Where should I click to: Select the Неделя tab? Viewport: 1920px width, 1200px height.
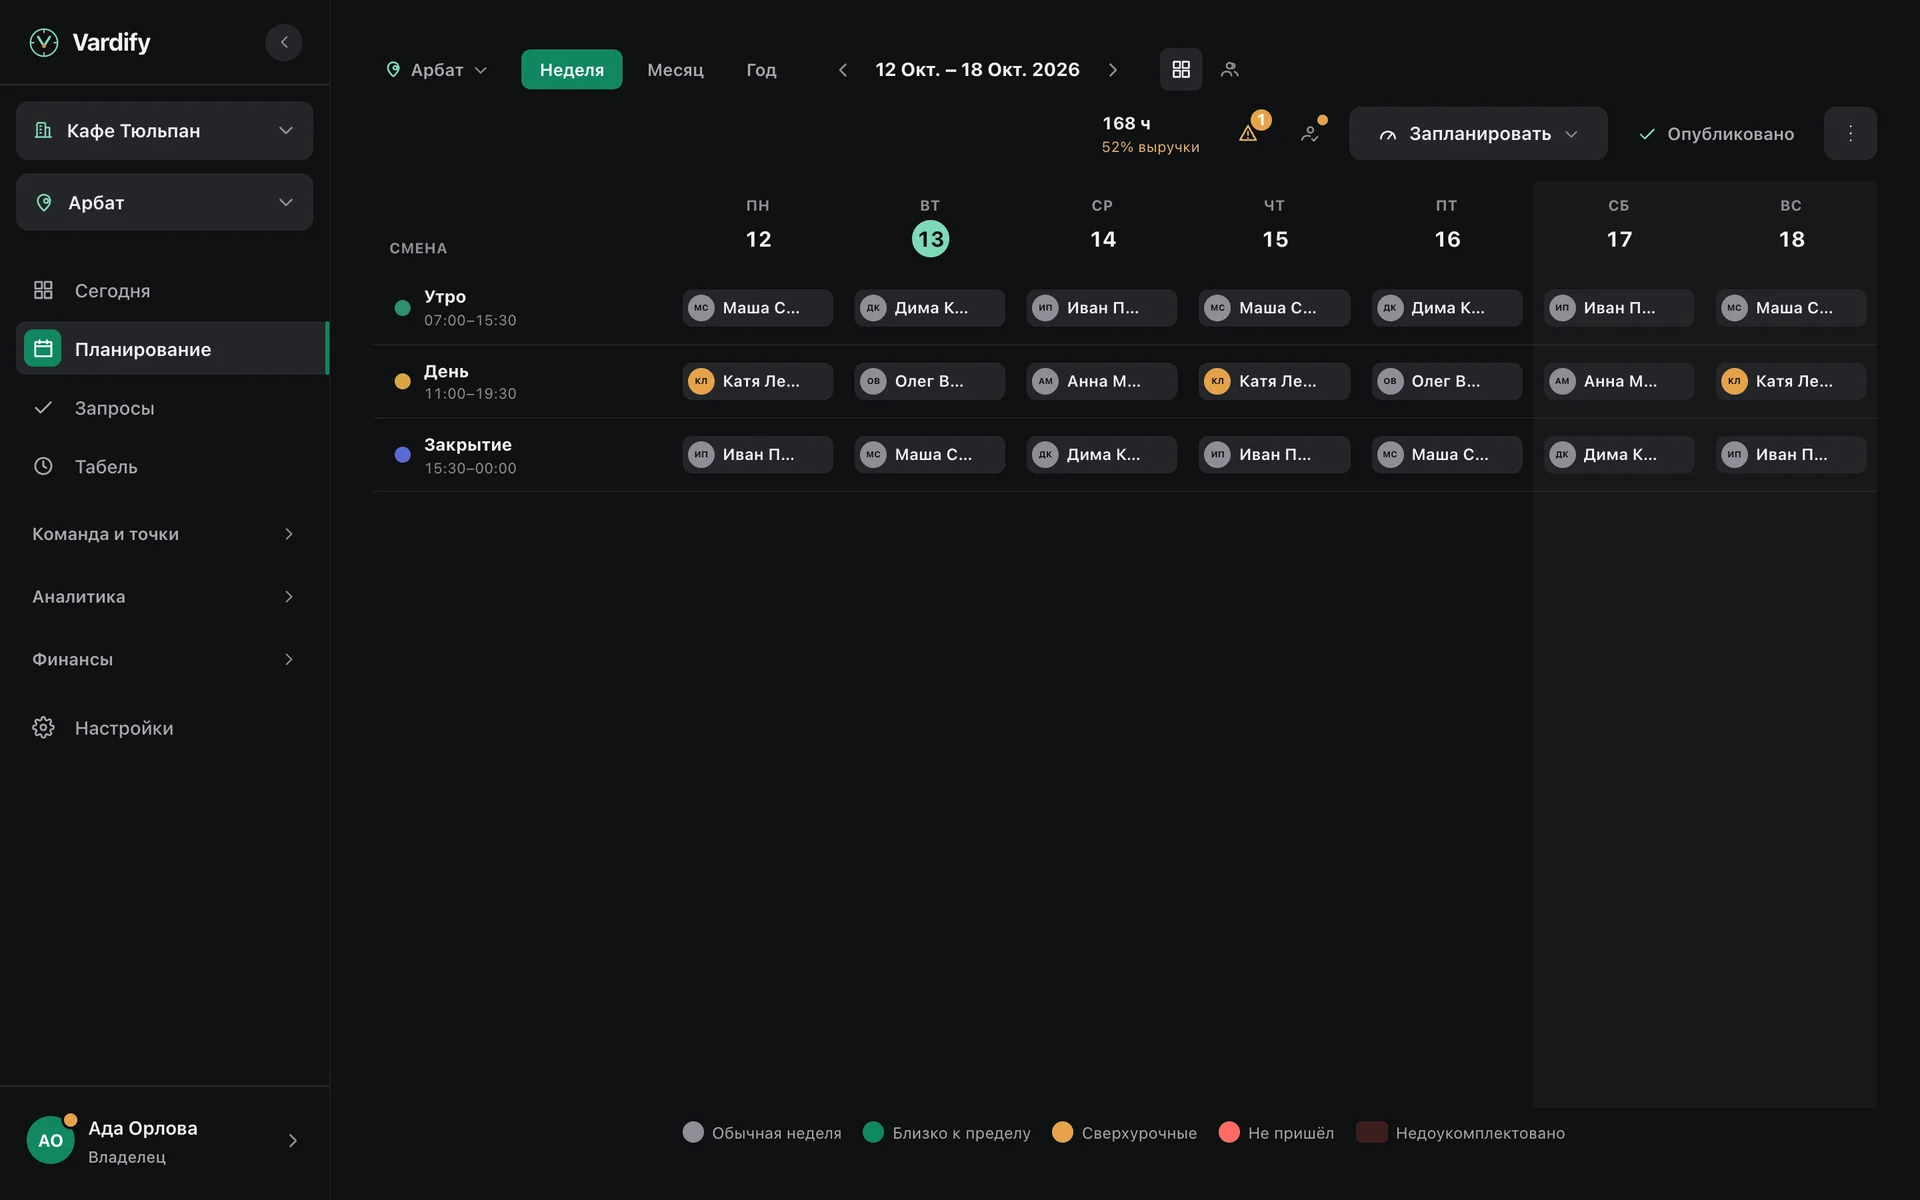coord(572,70)
